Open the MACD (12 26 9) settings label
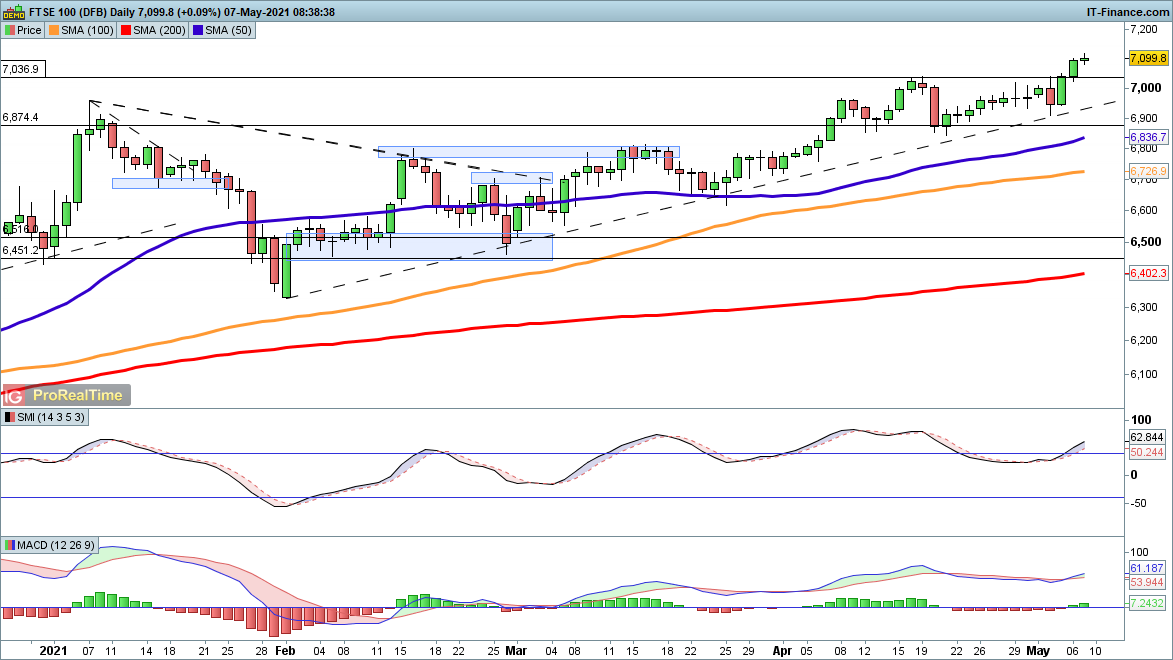 56,545
